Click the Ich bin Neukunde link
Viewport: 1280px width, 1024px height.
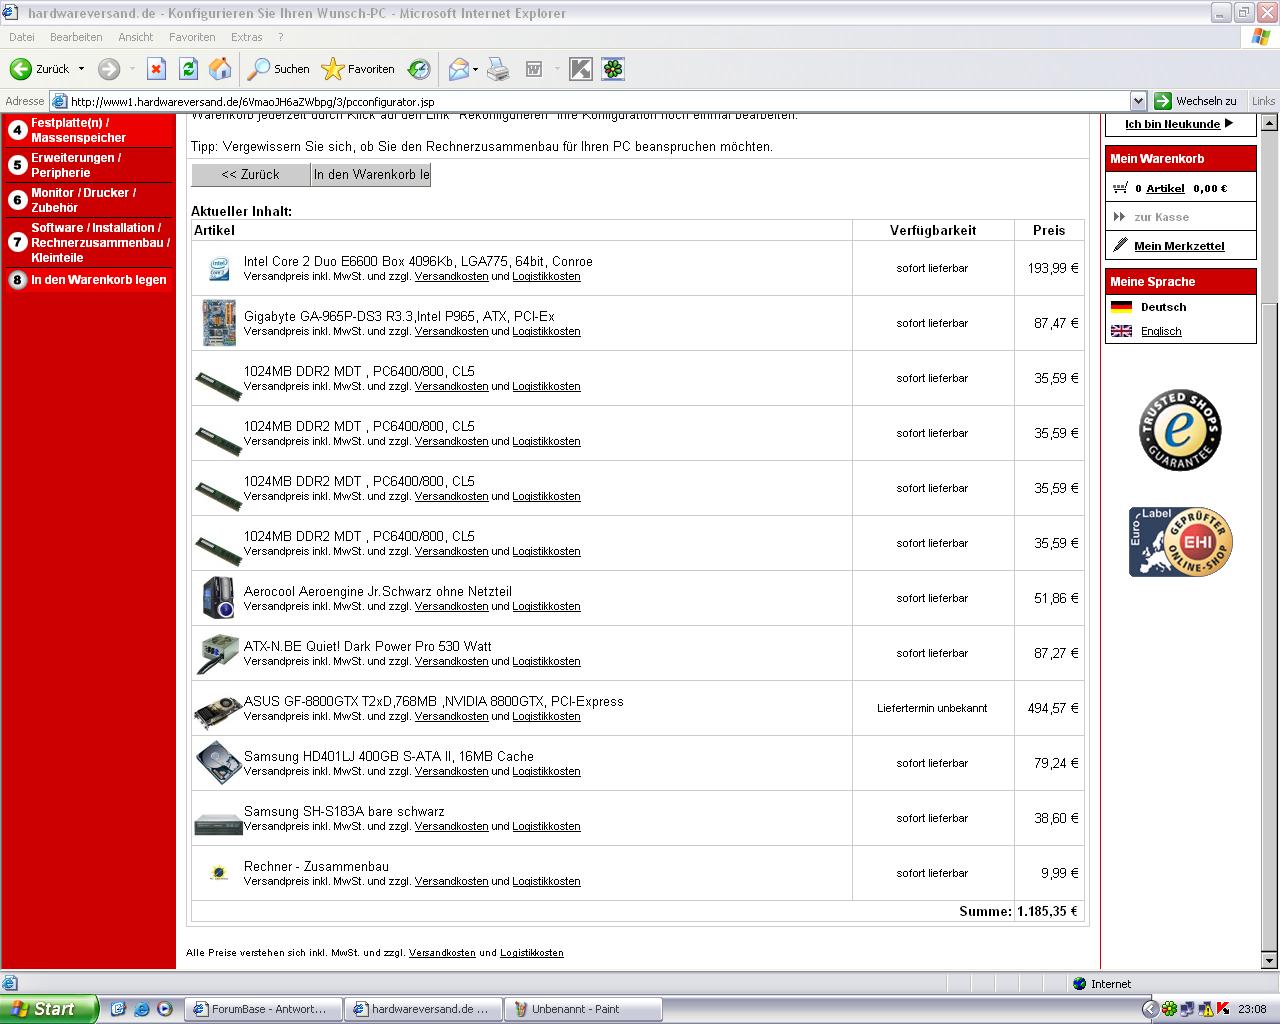[1172, 124]
